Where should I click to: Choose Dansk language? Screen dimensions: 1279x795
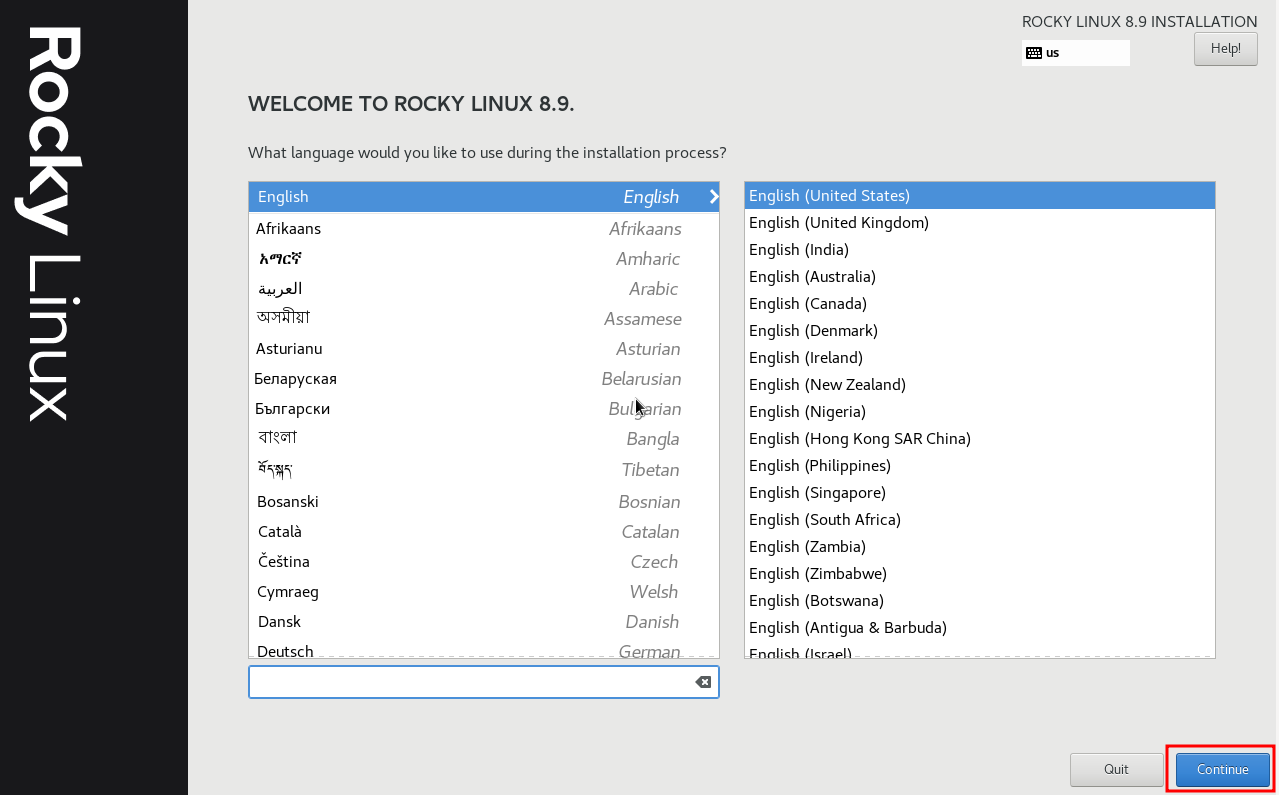(484, 621)
